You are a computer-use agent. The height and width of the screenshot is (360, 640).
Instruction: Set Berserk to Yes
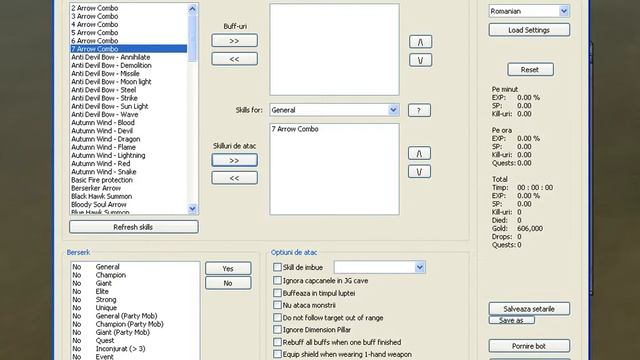228,269
